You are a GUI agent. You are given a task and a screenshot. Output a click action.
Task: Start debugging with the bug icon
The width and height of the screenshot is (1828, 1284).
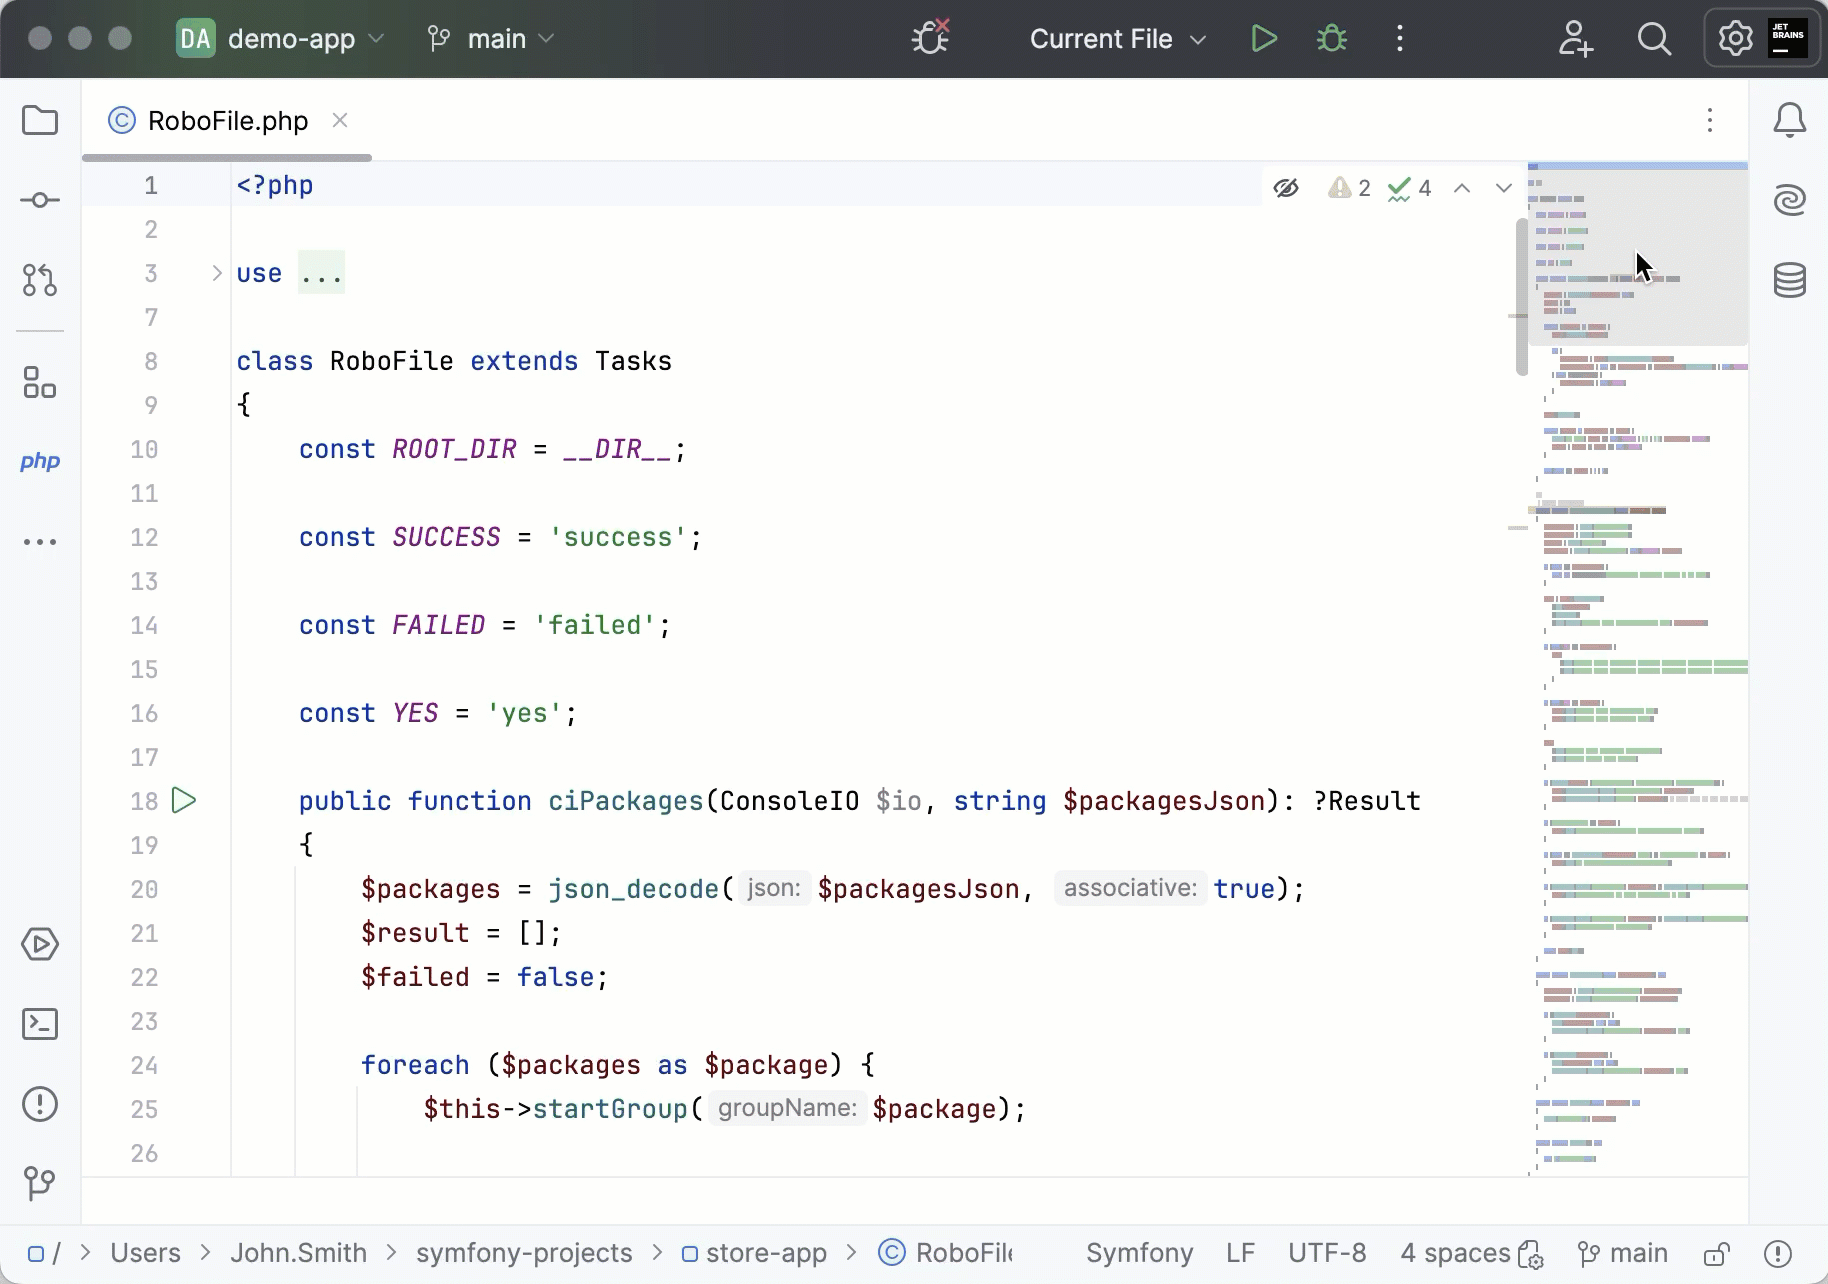click(x=1333, y=38)
